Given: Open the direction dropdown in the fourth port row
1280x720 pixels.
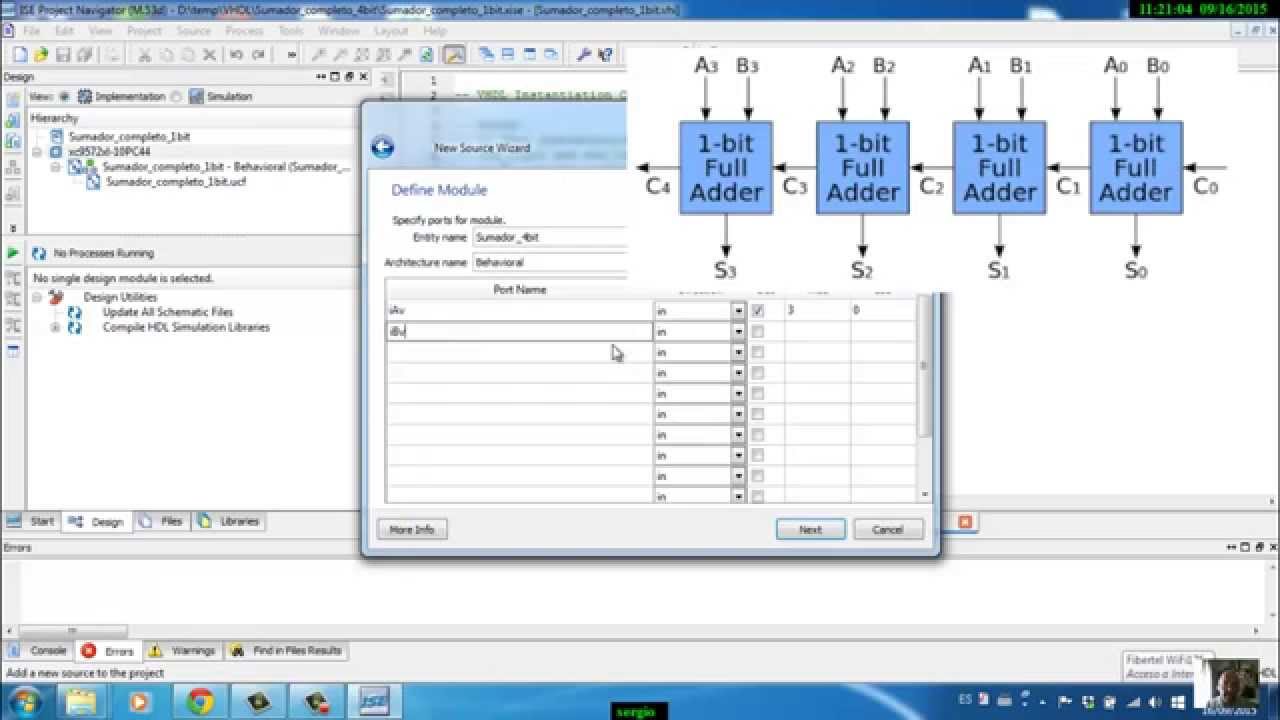Looking at the screenshot, I should [739, 373].
